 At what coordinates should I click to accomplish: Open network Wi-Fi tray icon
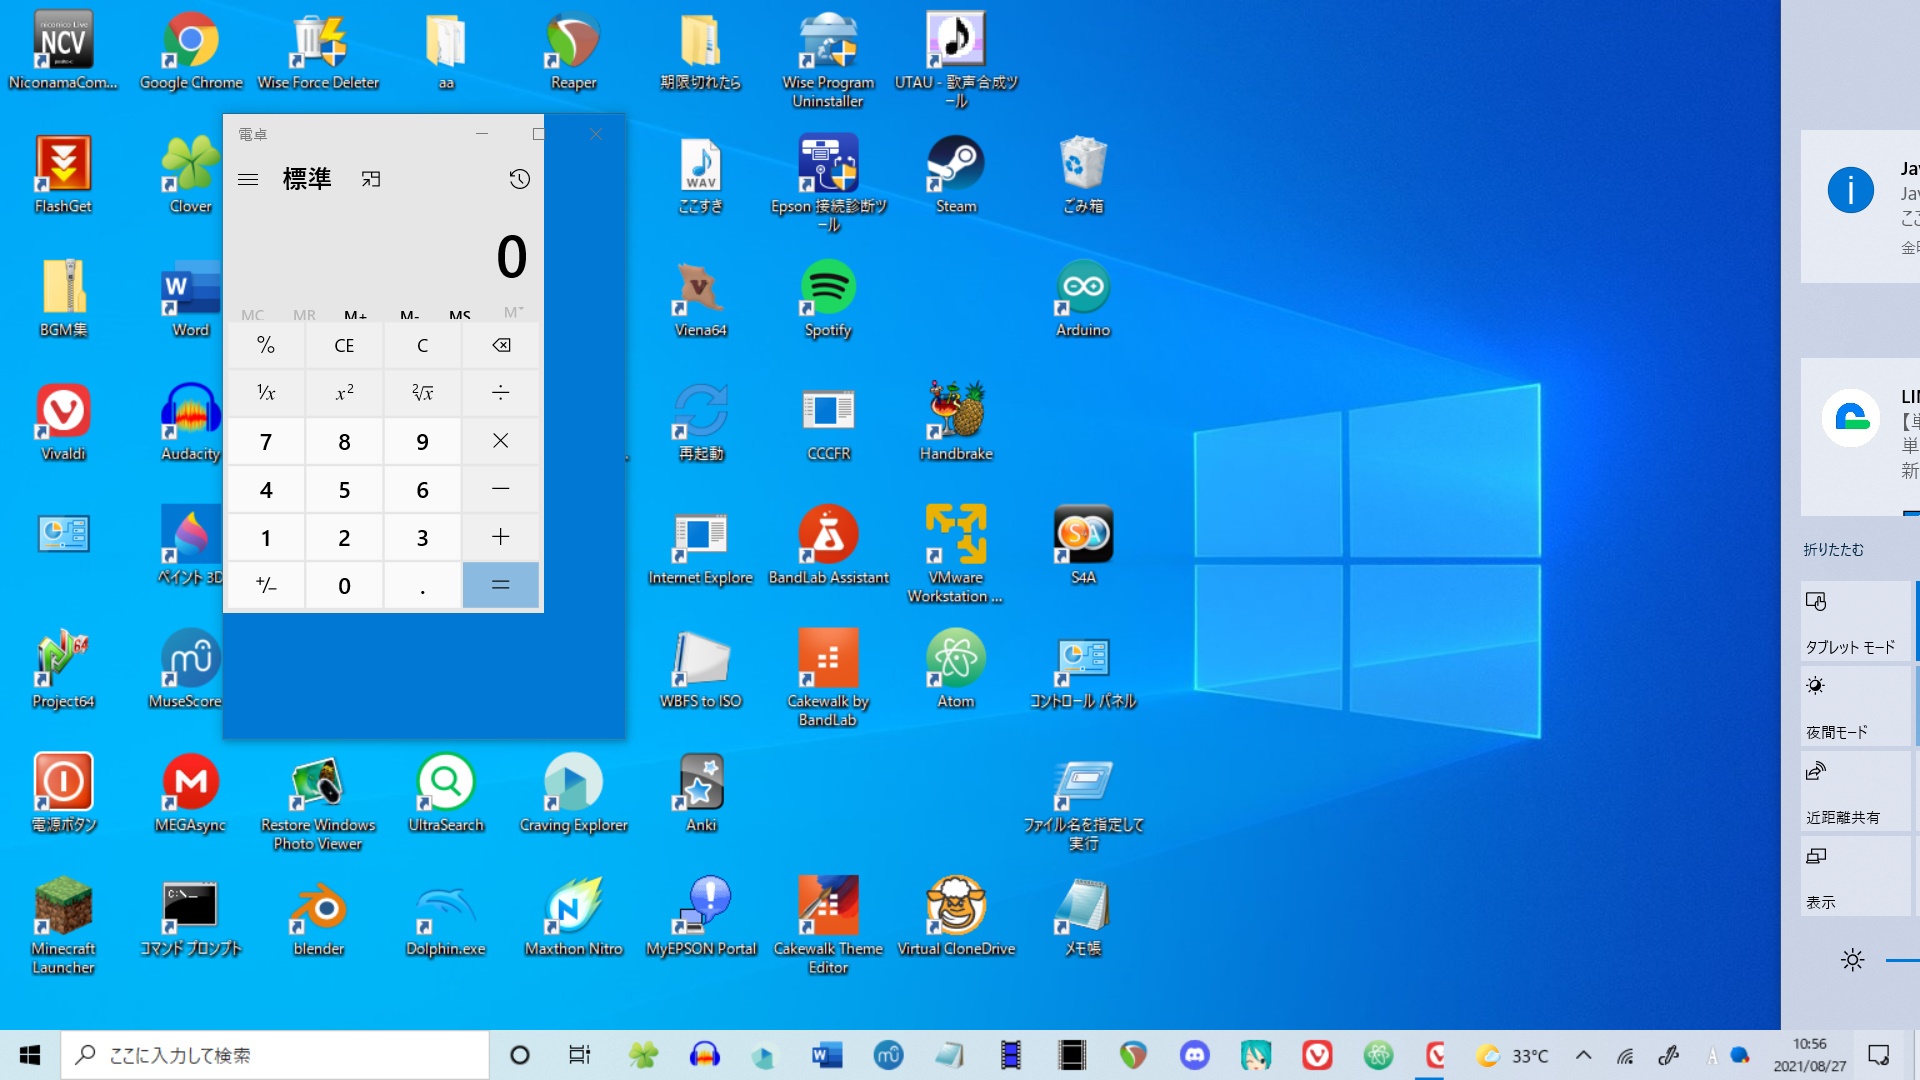pos(1625,1055)
